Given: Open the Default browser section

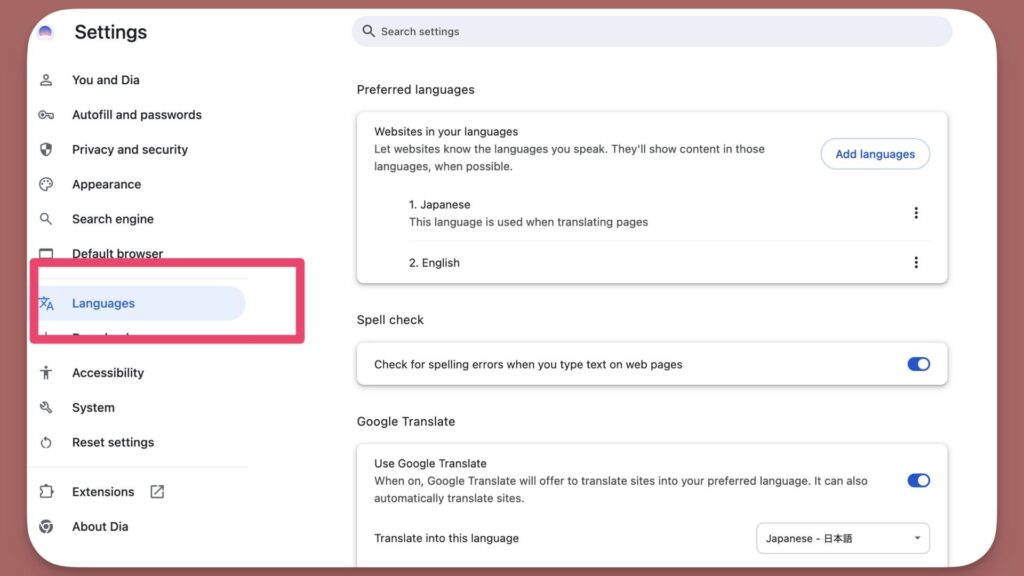Looking at the screenshot, I should pos(117,254).
